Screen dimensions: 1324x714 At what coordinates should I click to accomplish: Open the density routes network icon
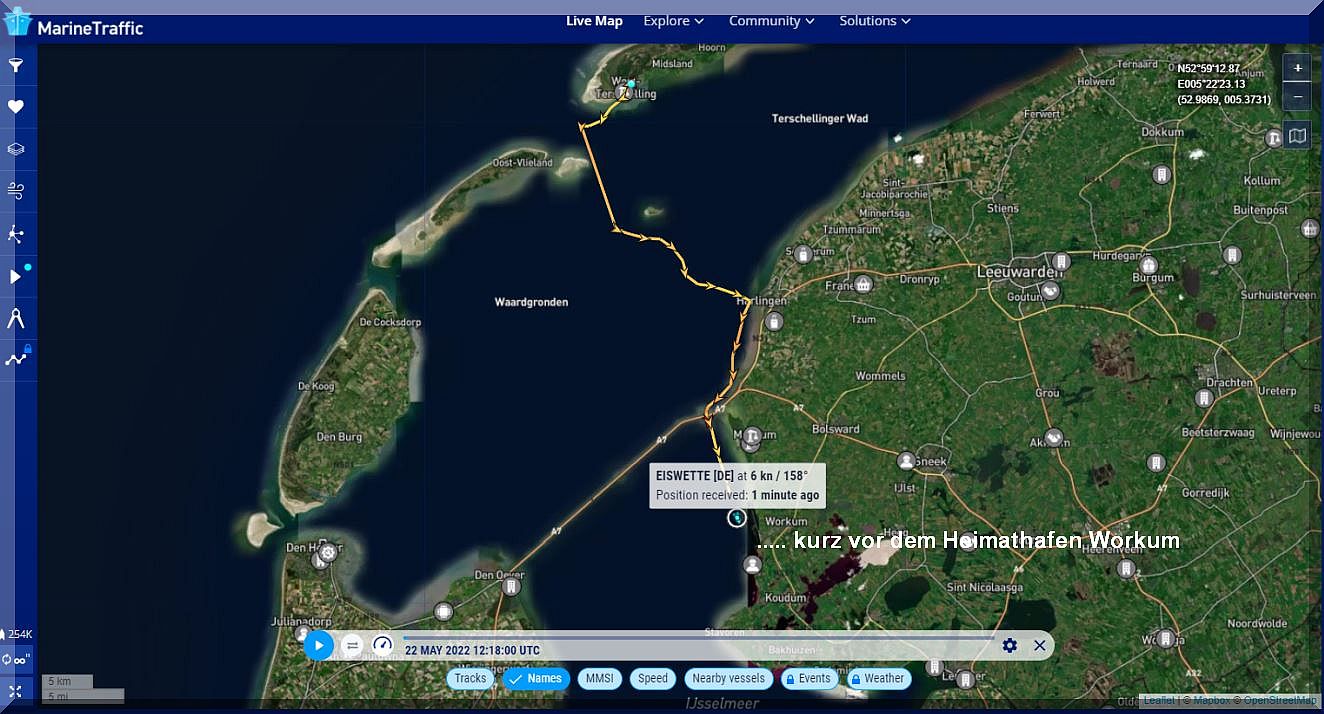pyautogui.click(x=16, y=358)
